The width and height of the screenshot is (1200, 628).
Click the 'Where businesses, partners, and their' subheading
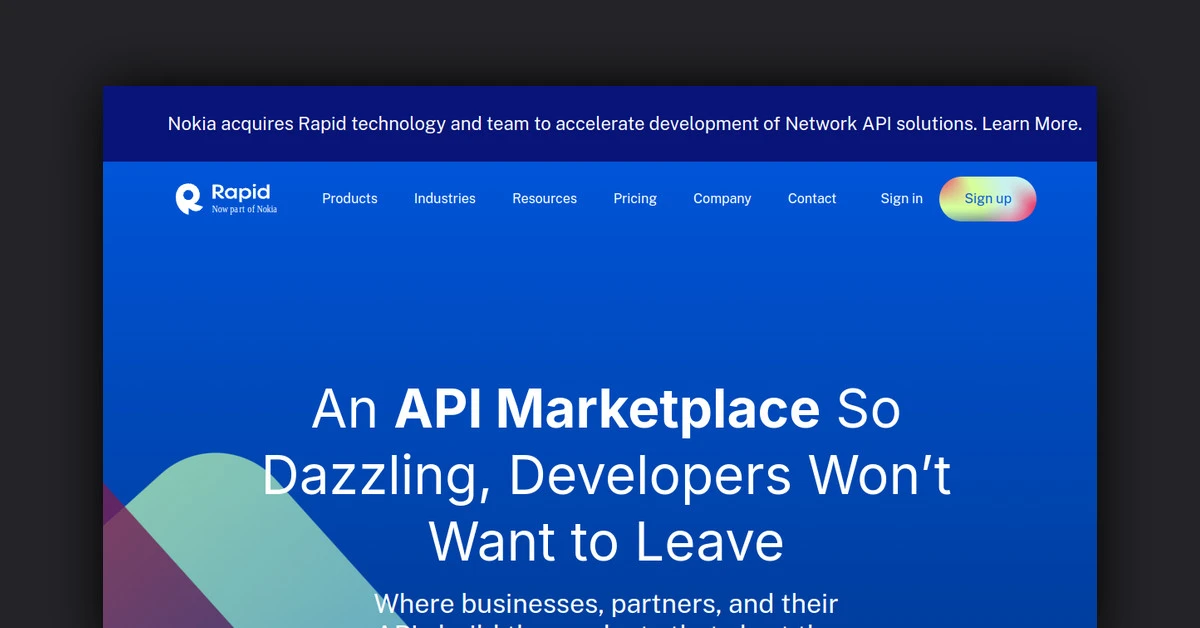[x=606, y=604]
